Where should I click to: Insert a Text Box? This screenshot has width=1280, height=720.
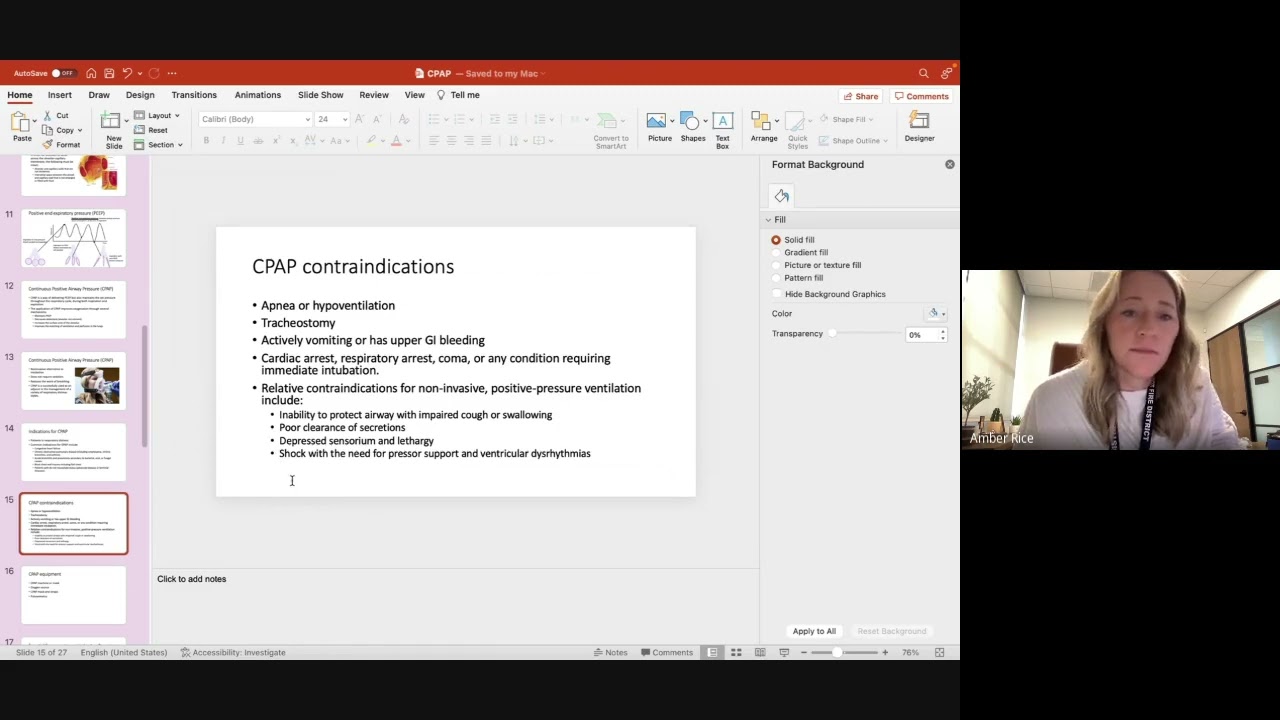pos(722,129)
